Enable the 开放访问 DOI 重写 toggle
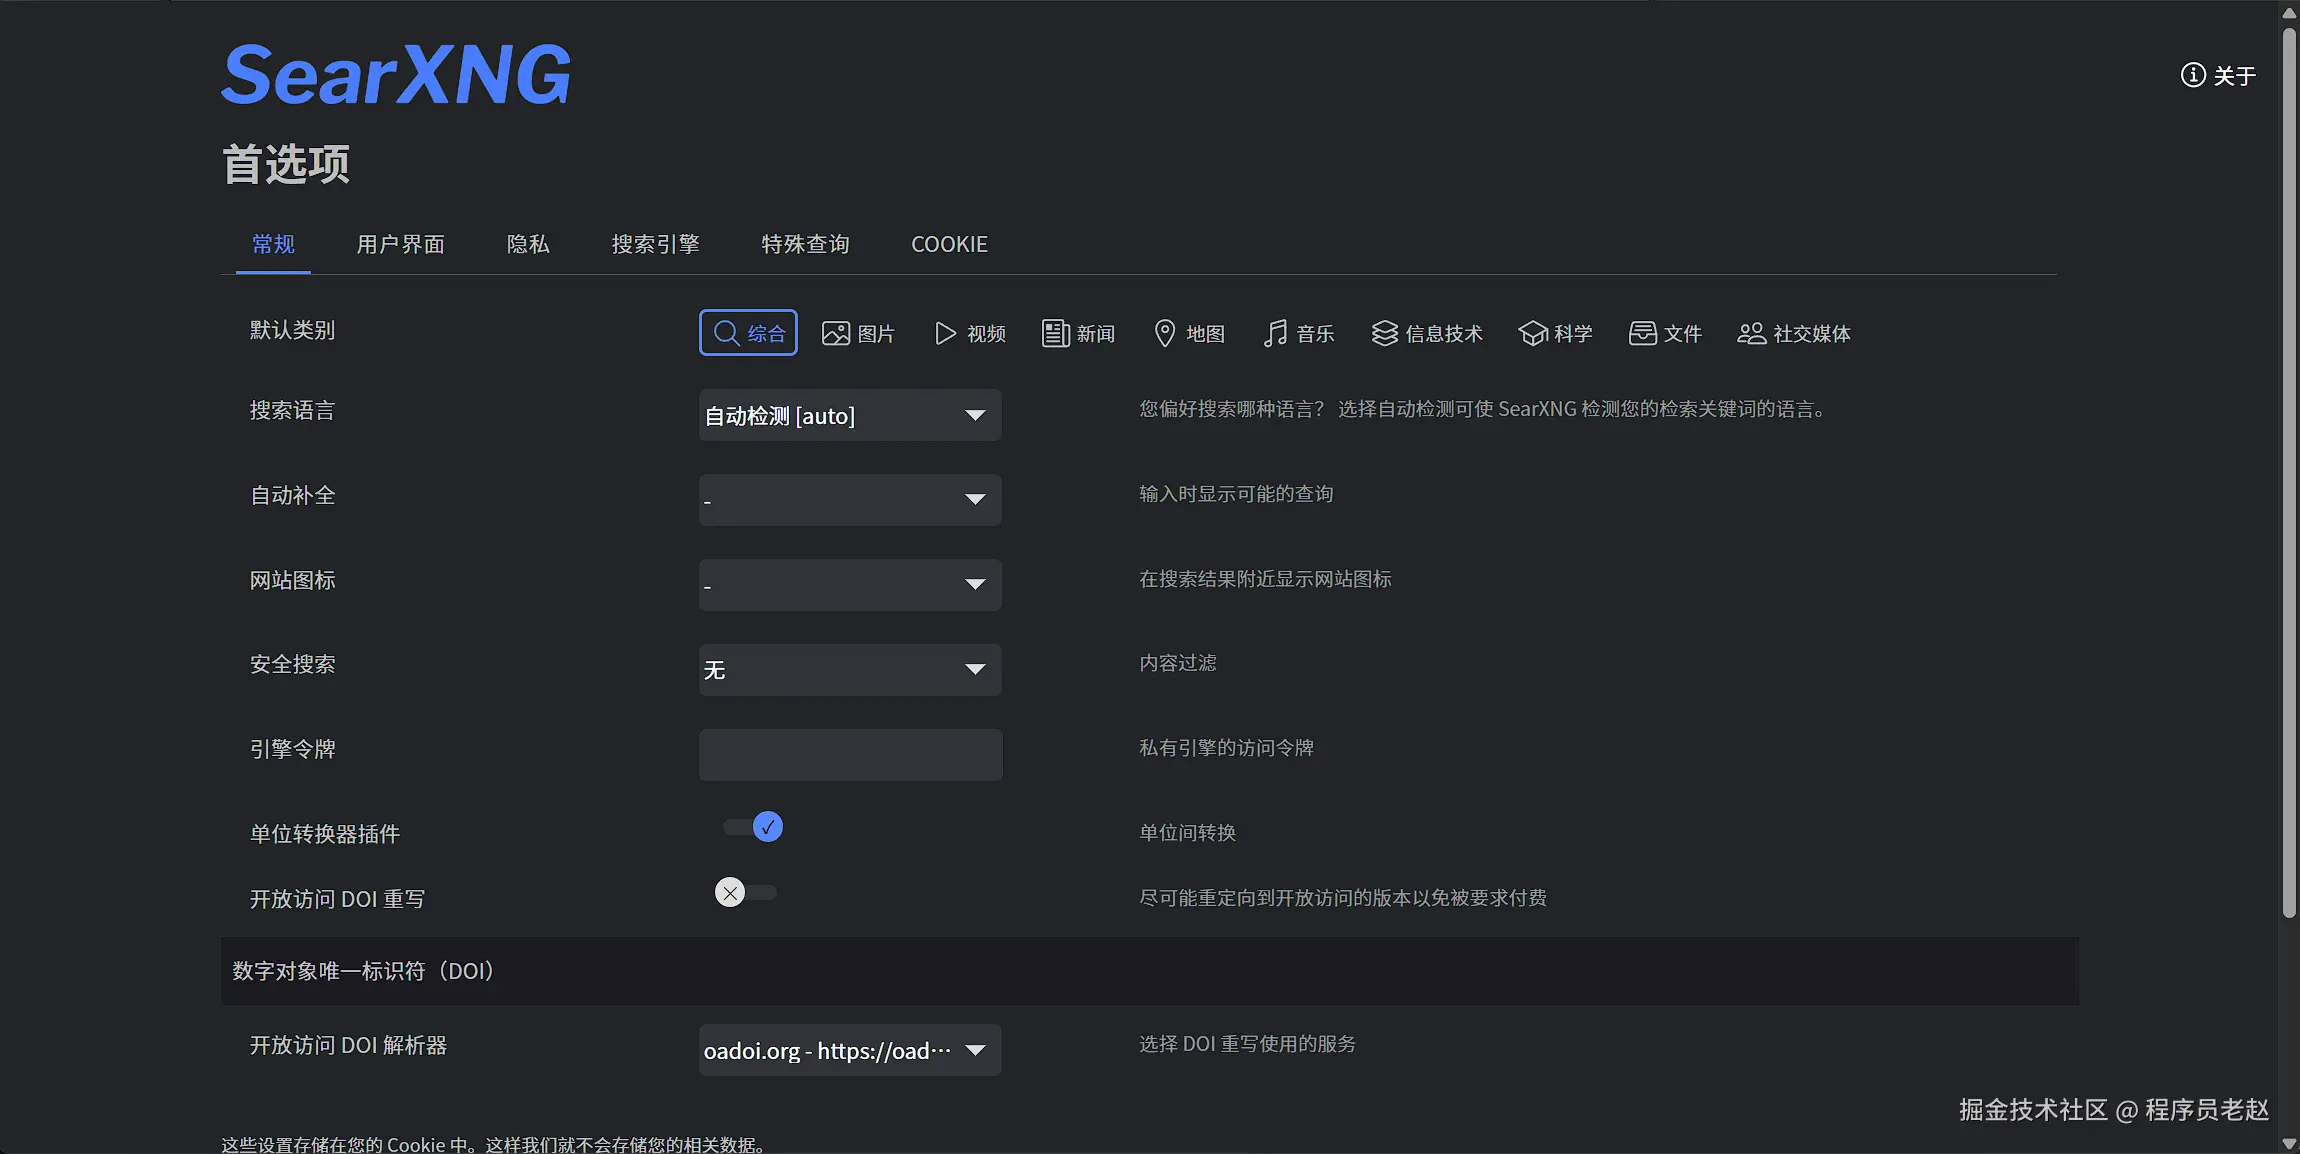Image resolution: width=2300 pixels, height=1154 pixels. (746, 892)
